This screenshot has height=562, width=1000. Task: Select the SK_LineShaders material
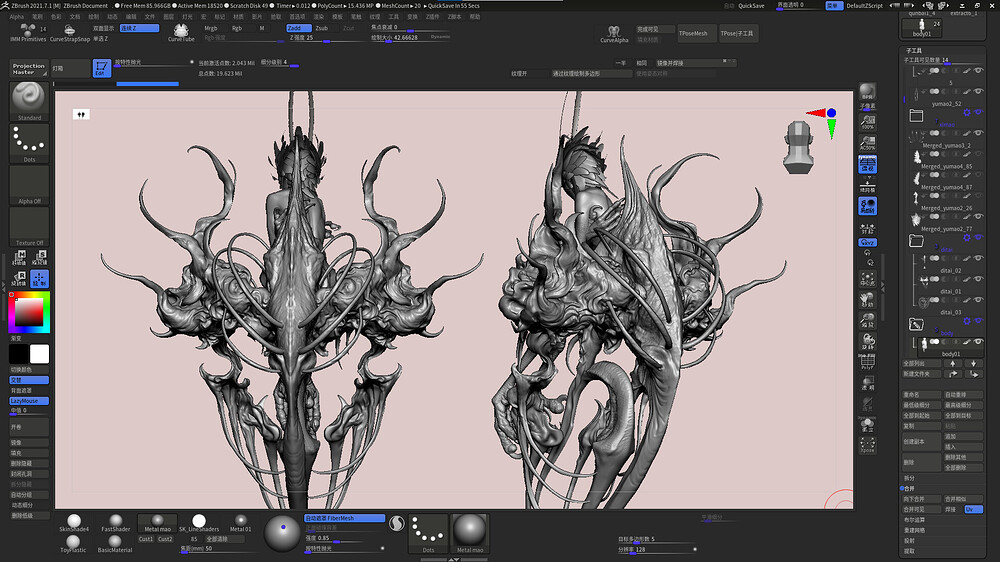pos(199,523)
